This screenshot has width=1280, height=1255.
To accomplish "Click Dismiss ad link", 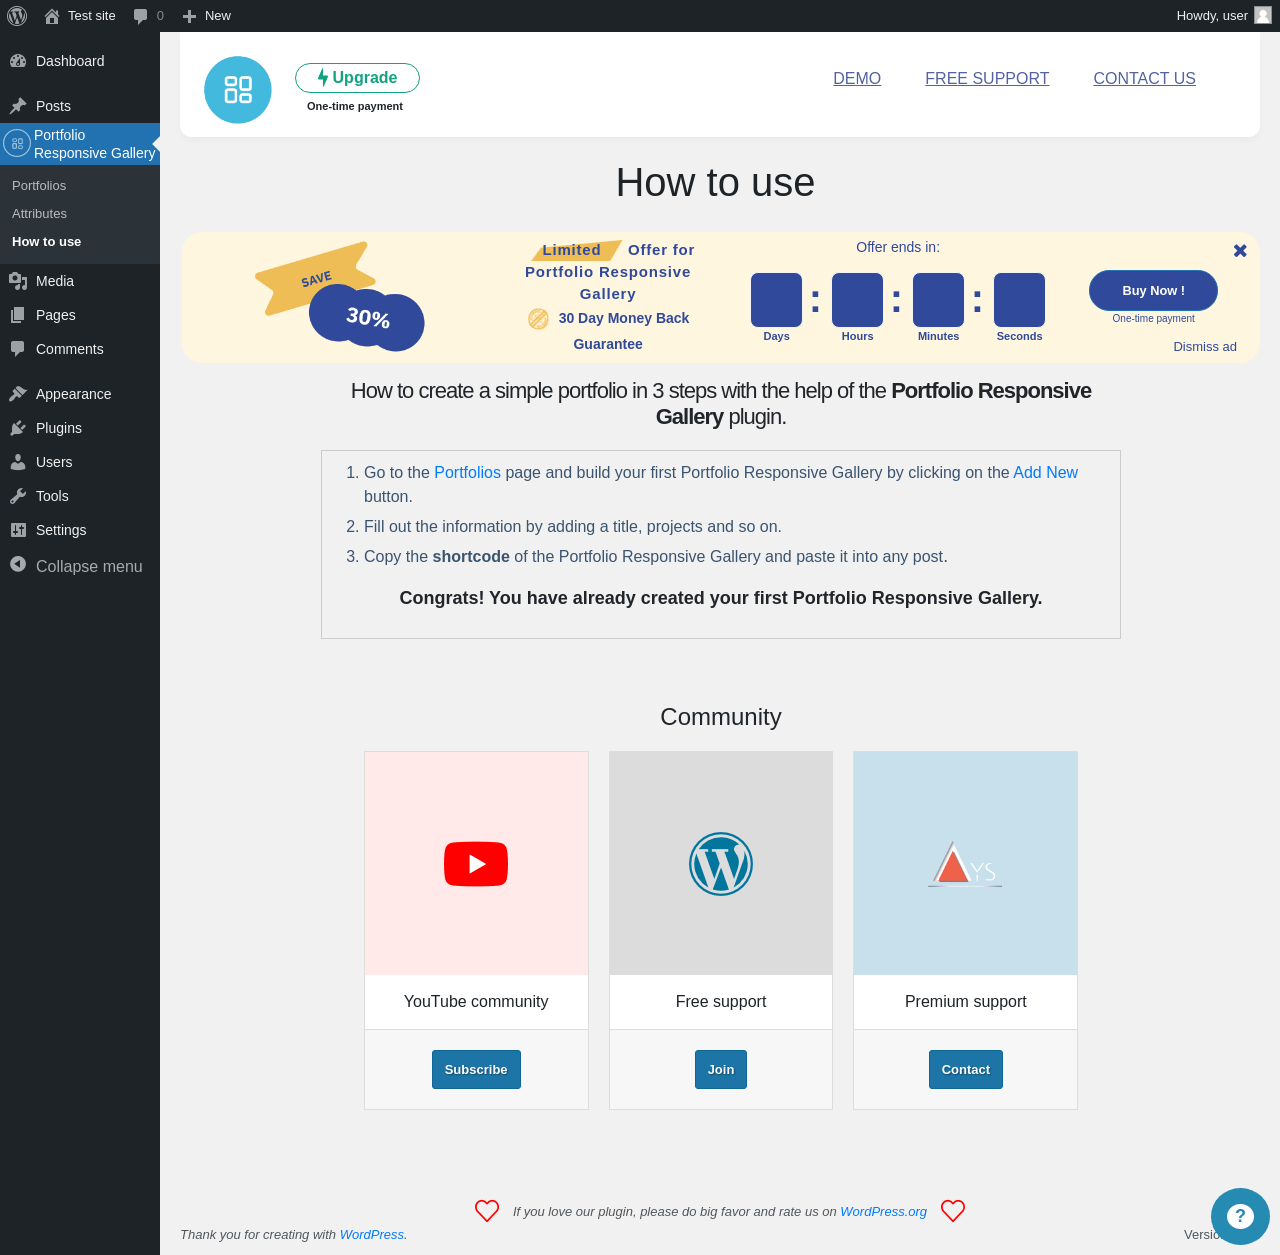I will 1205,347.
